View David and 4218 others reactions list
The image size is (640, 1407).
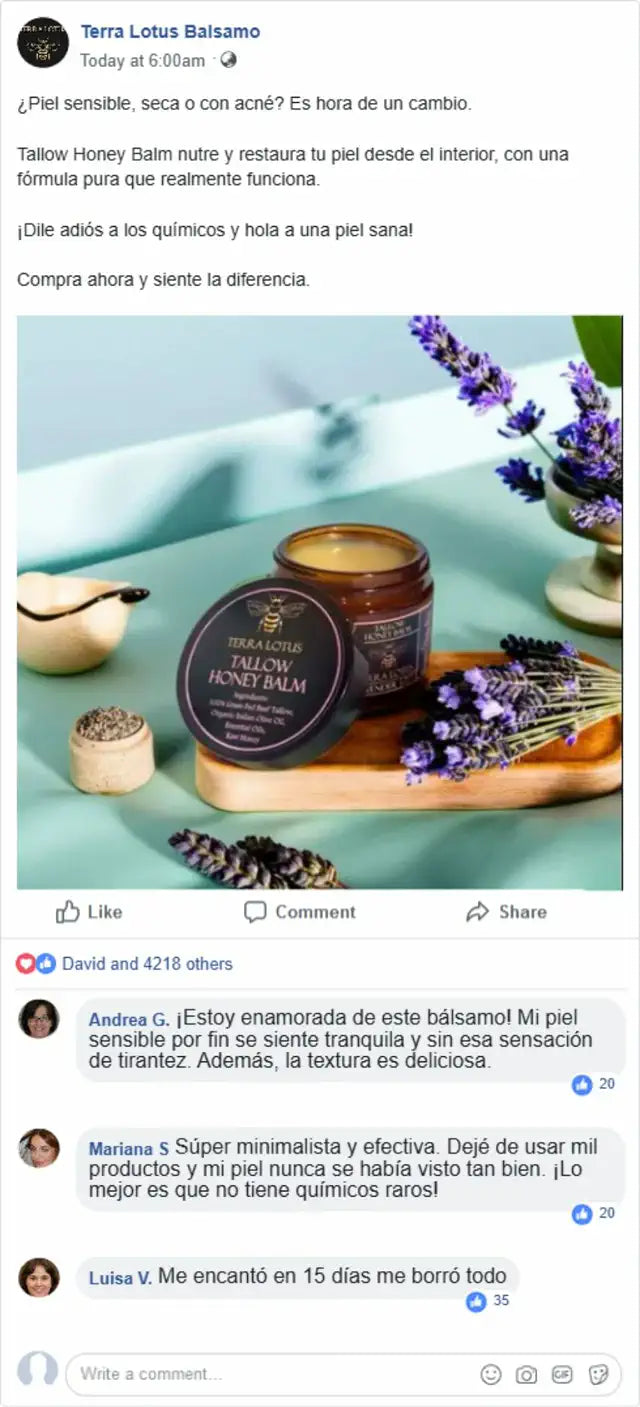[x=147, y=964]
